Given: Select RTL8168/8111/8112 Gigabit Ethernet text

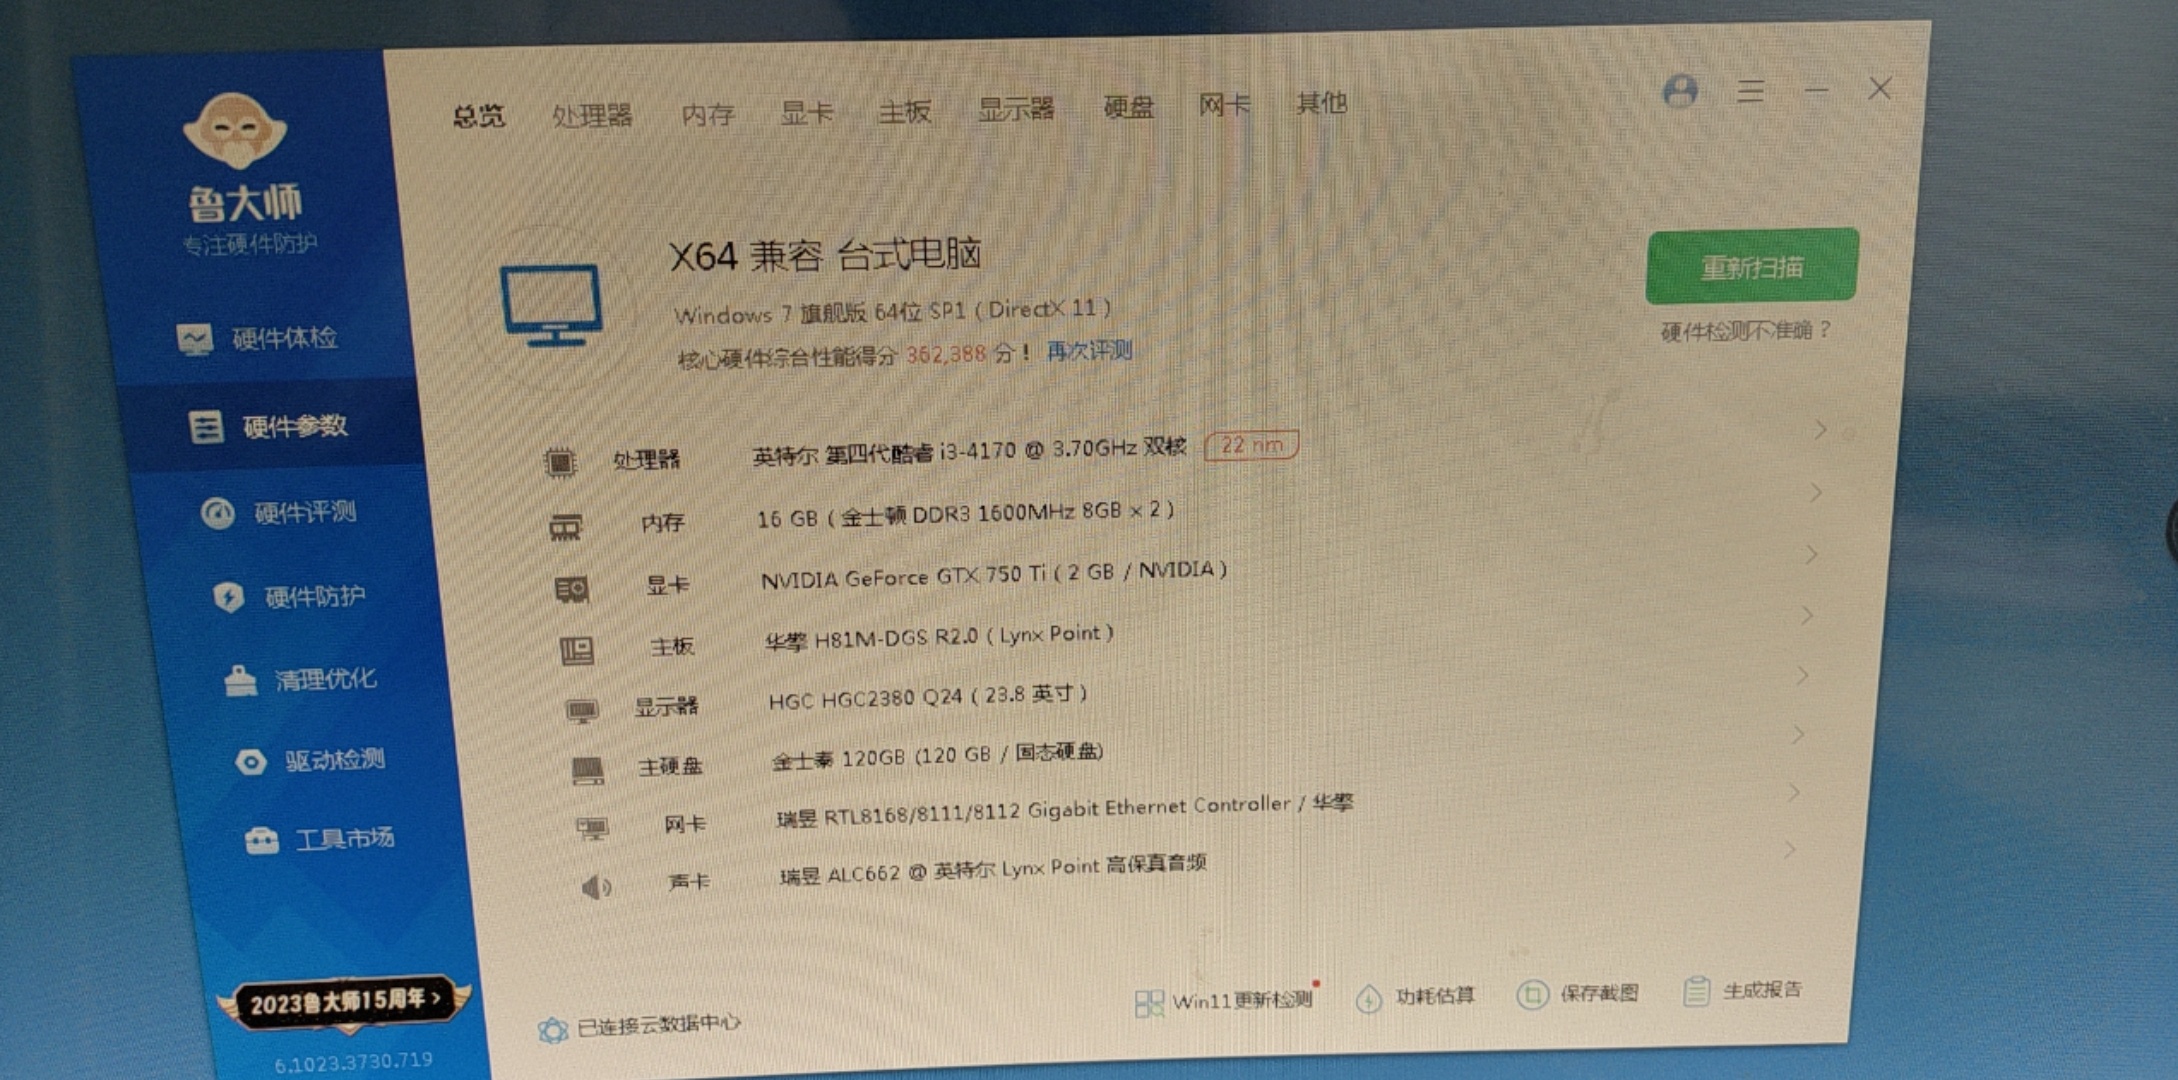Looking at the screenshot, I should (1064, 811).
